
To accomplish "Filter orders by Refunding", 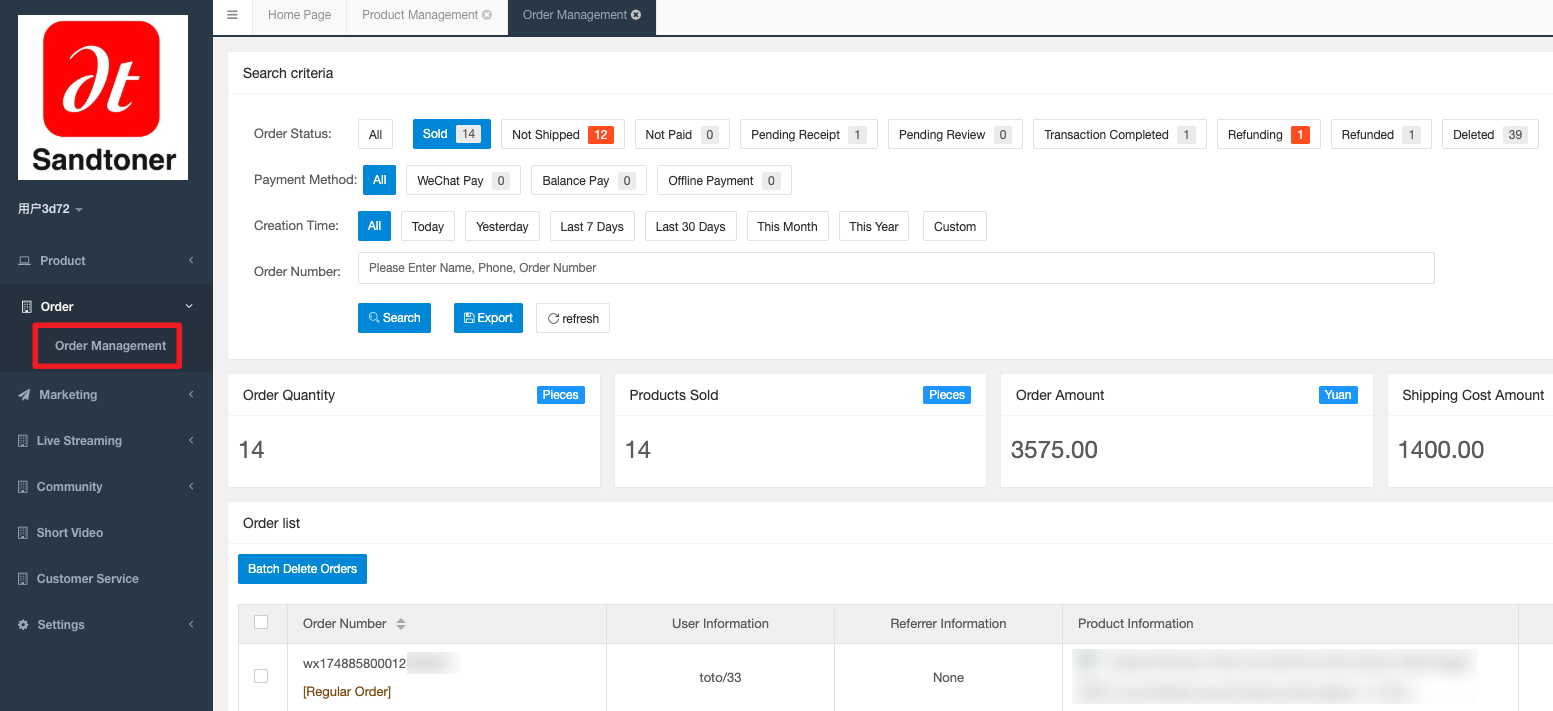I will pyautogui.click(x=1269, y=134).
